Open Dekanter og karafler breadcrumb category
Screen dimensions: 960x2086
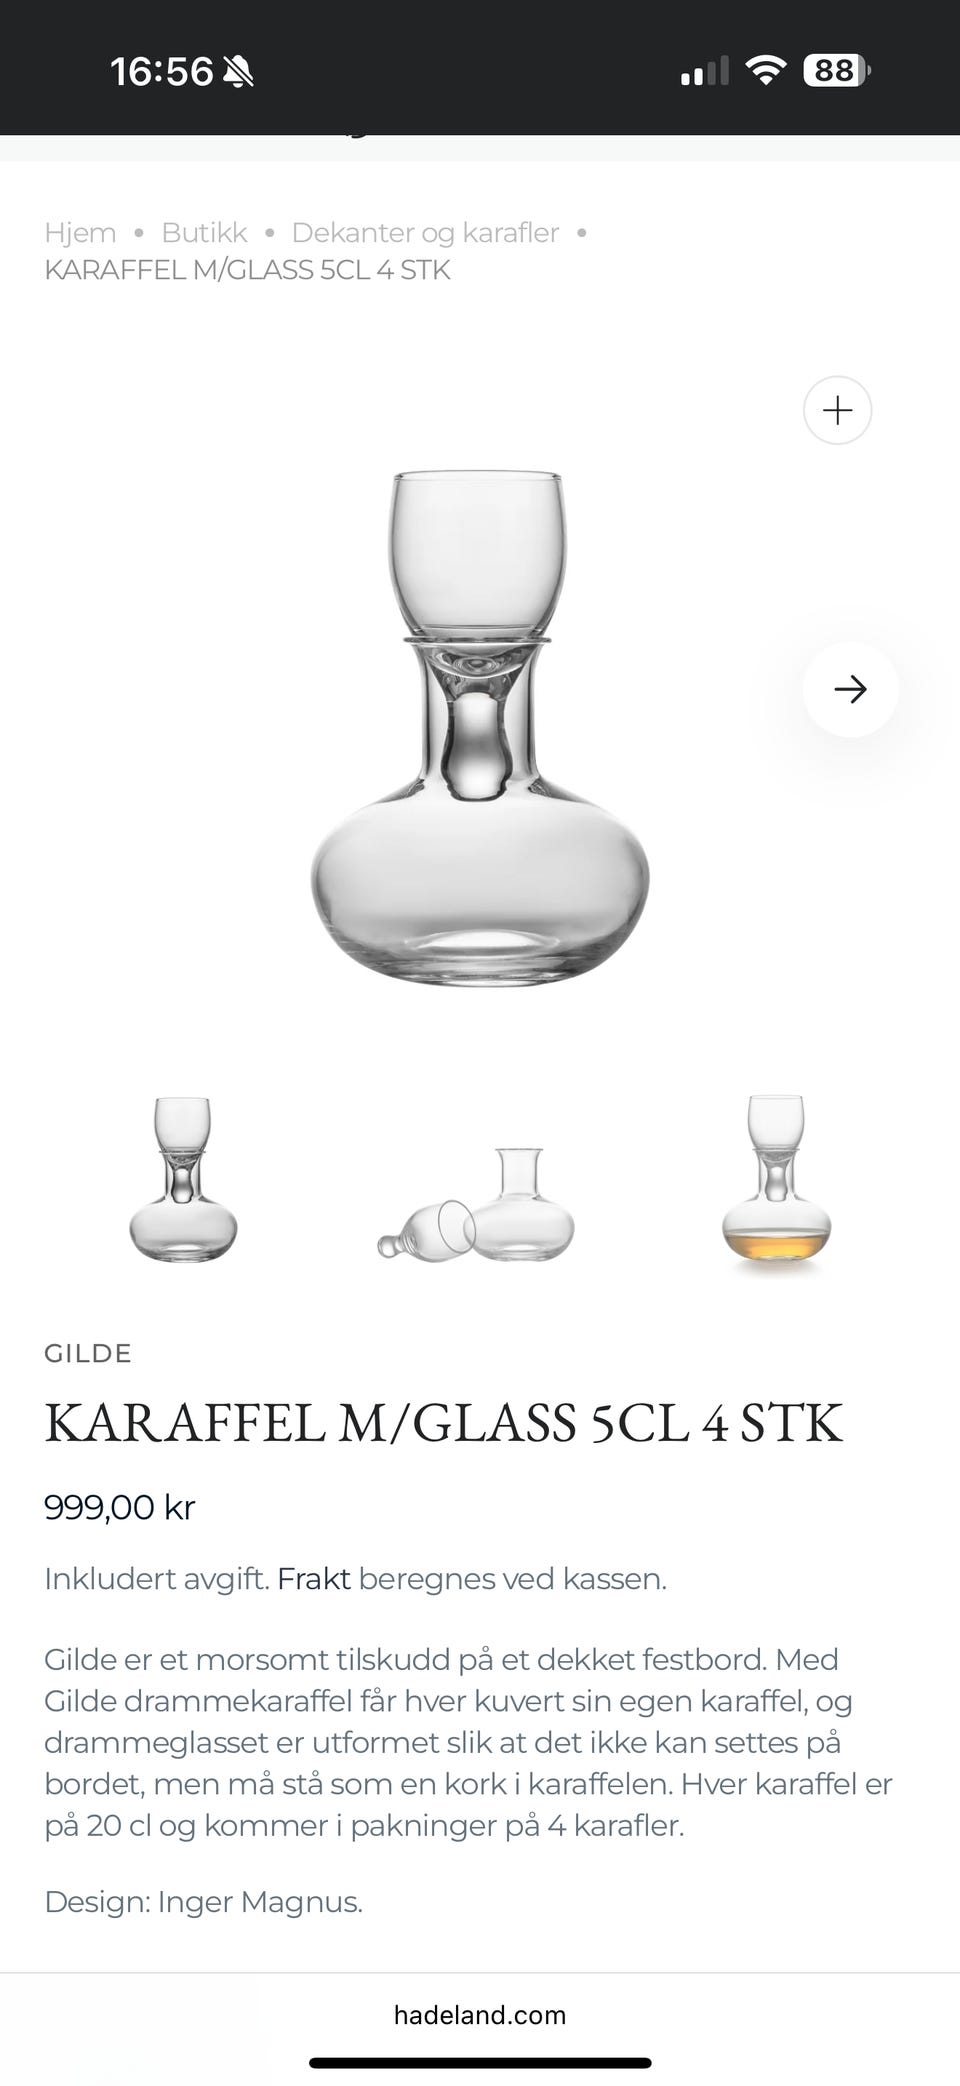[425, 232]
